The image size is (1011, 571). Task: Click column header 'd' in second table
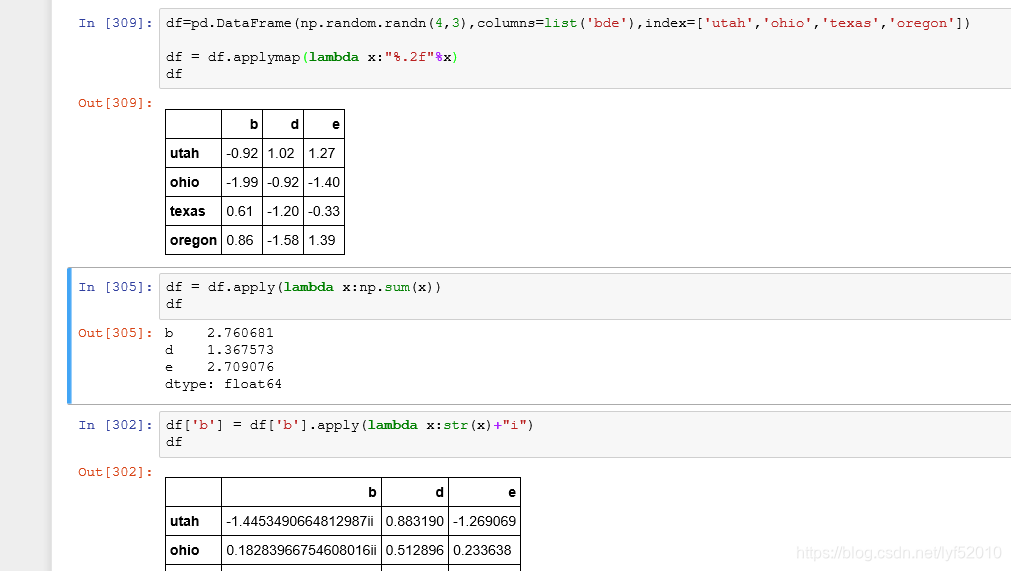point(415,492)
